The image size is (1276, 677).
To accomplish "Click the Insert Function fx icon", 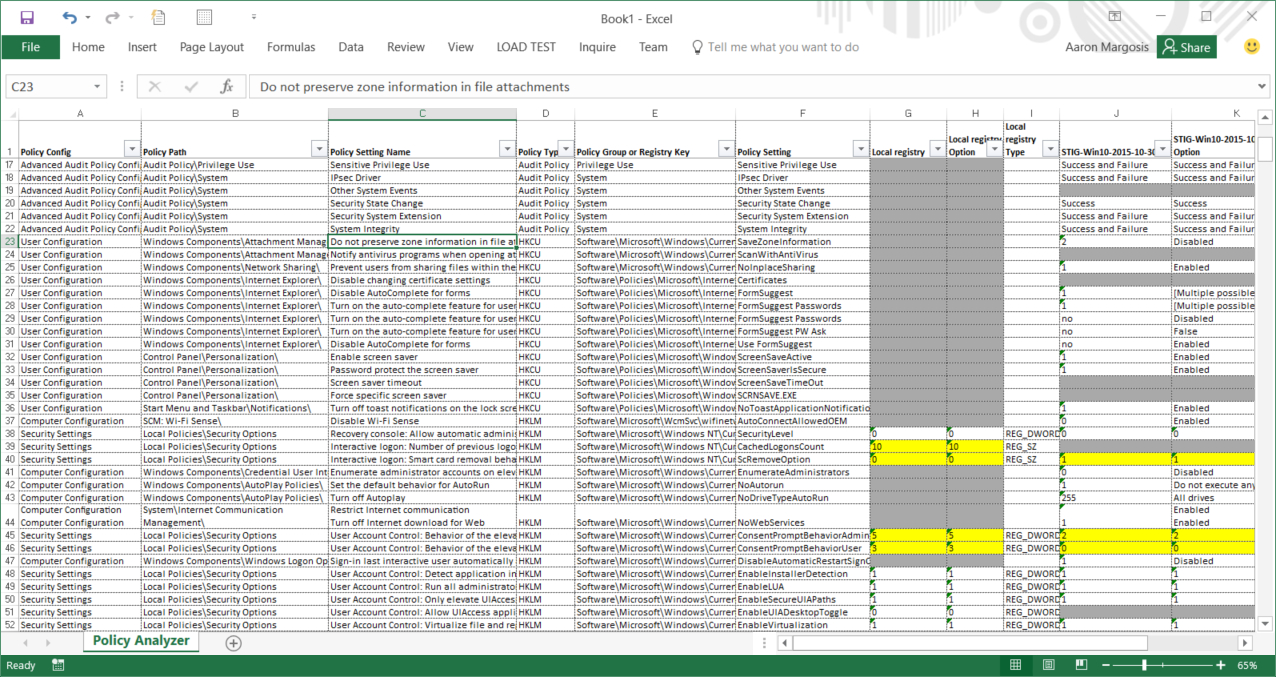I will point(227,87).
